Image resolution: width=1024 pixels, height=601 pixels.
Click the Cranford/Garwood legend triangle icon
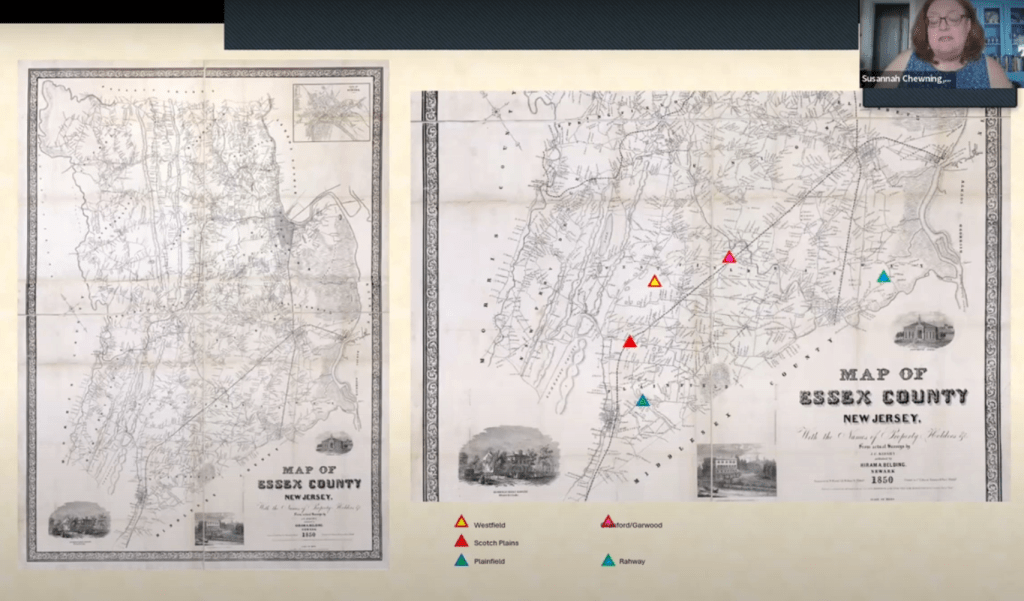pyautogui.click(x=608, y=521)
